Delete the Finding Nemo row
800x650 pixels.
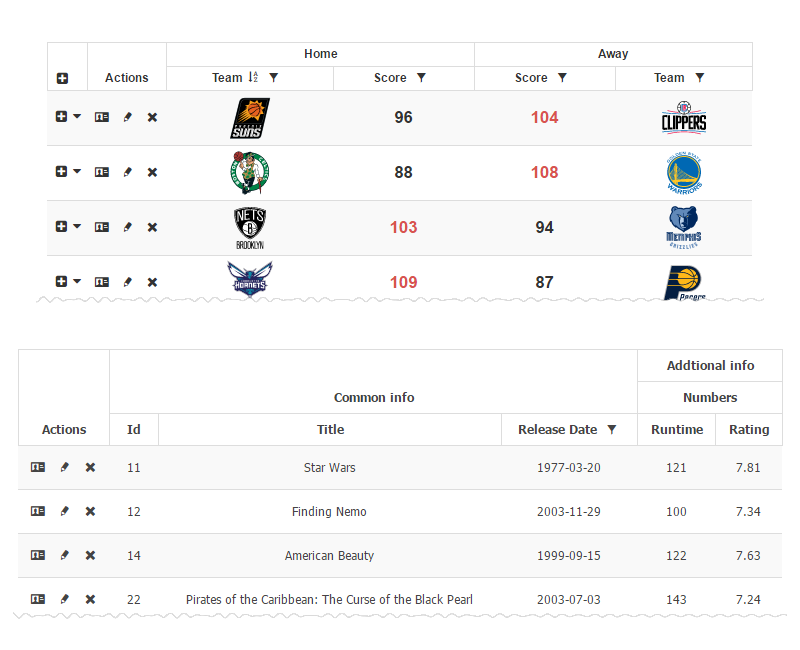tap(90, 511)
